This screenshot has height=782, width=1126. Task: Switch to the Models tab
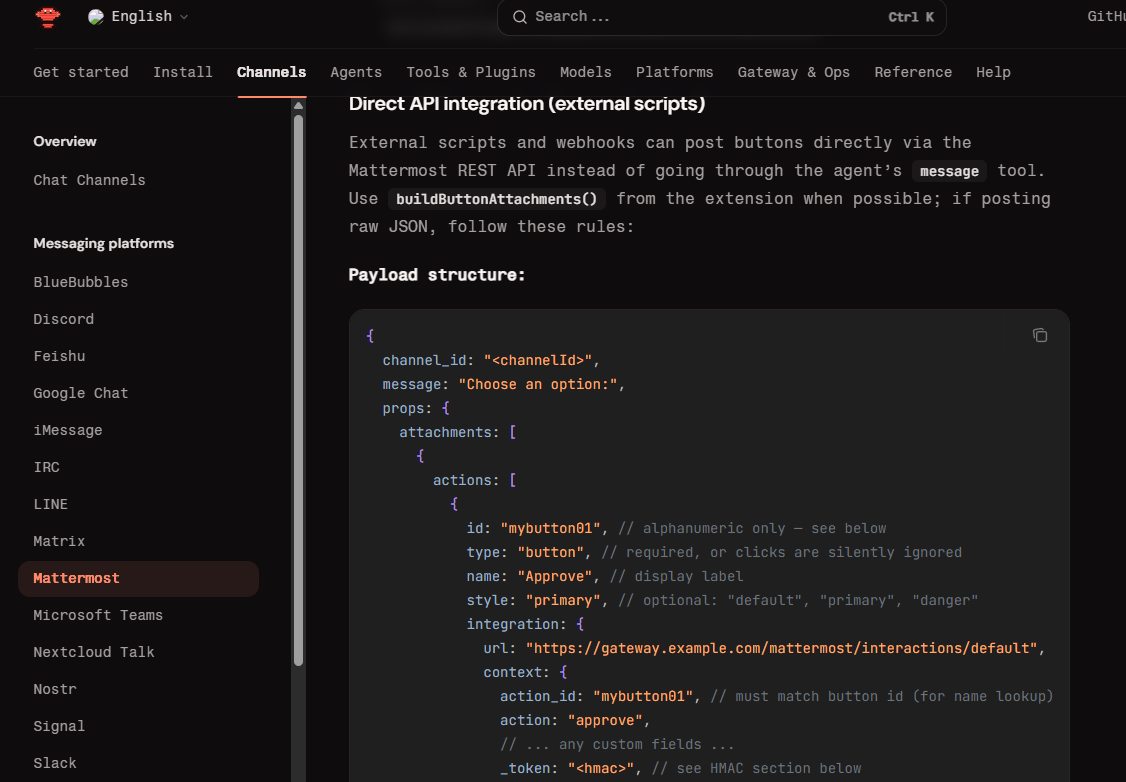pyautogui.click(x=586, y=72)
